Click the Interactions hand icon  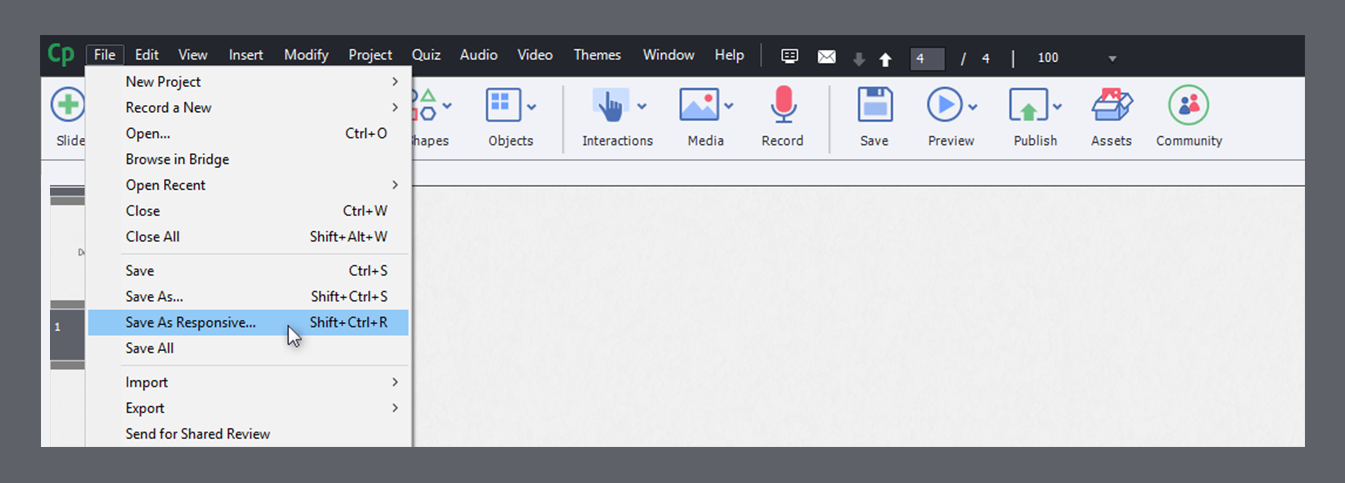610,105
